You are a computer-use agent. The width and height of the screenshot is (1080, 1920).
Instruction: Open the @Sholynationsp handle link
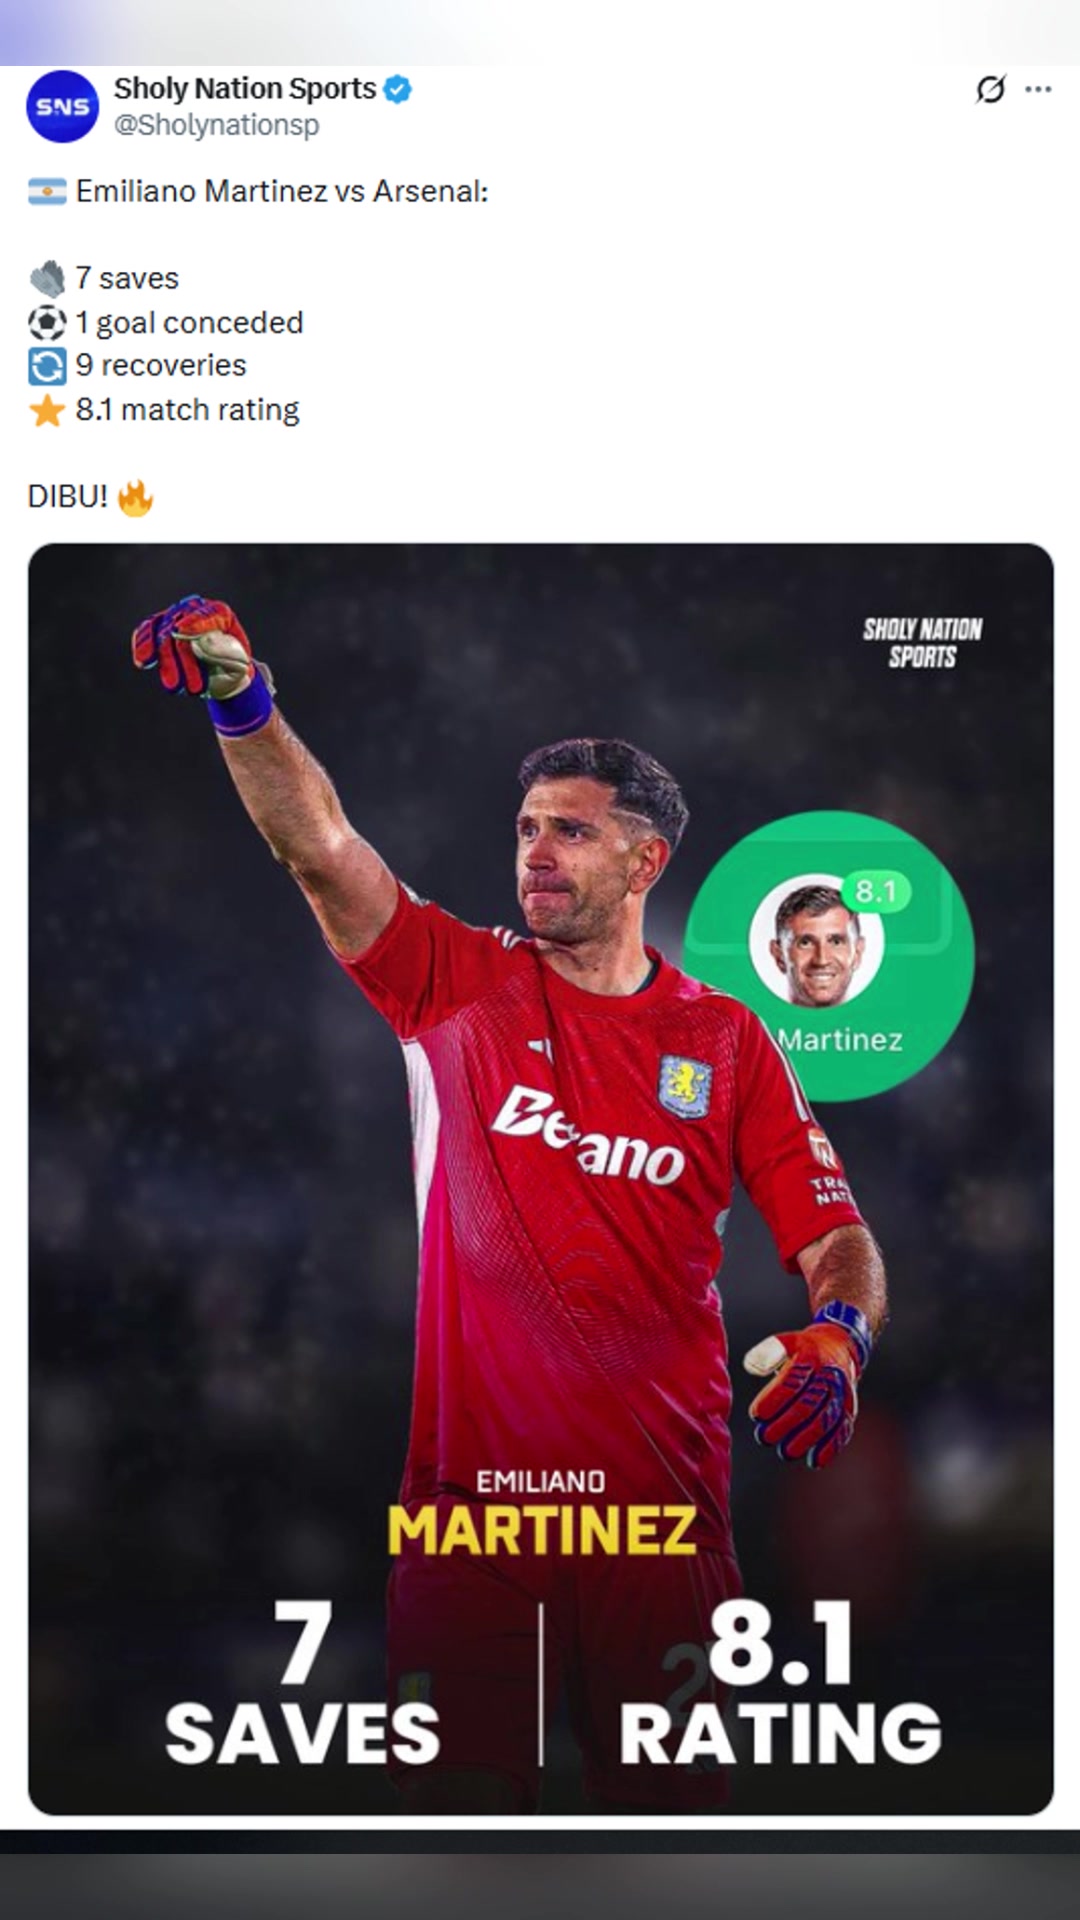pos(217,125)
